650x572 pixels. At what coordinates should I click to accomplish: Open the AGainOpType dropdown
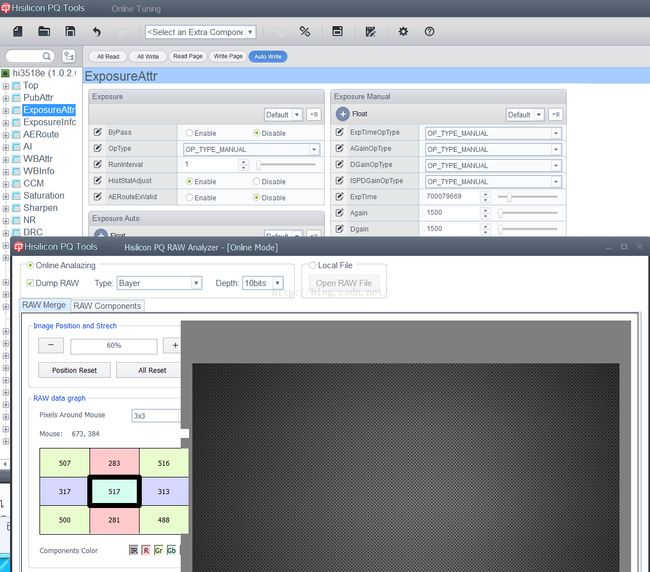(x=493, y=149)
